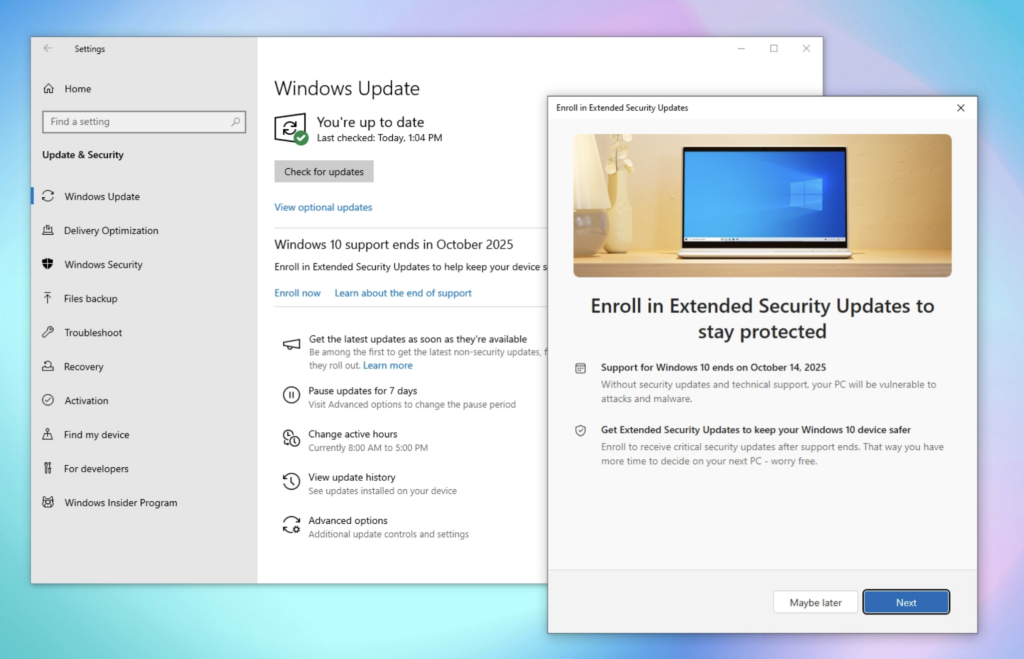Viewport: 1024px width, 659px height.
Task: Open the View update history option
Action: [352, 477]
